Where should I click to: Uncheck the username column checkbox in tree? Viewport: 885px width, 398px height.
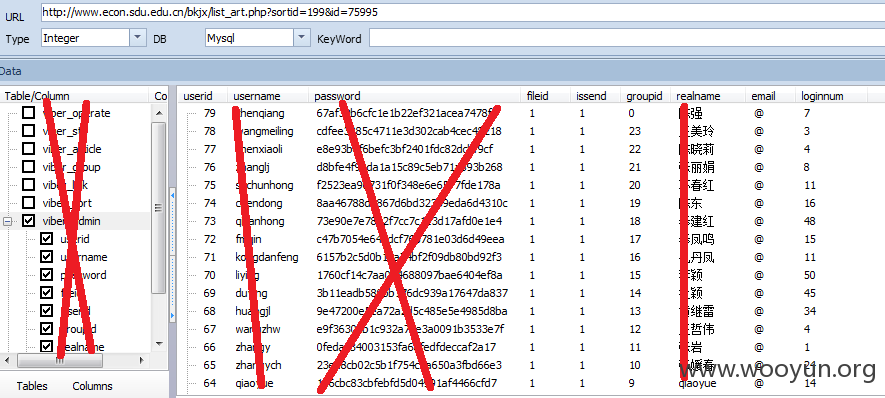pos(47,257)
